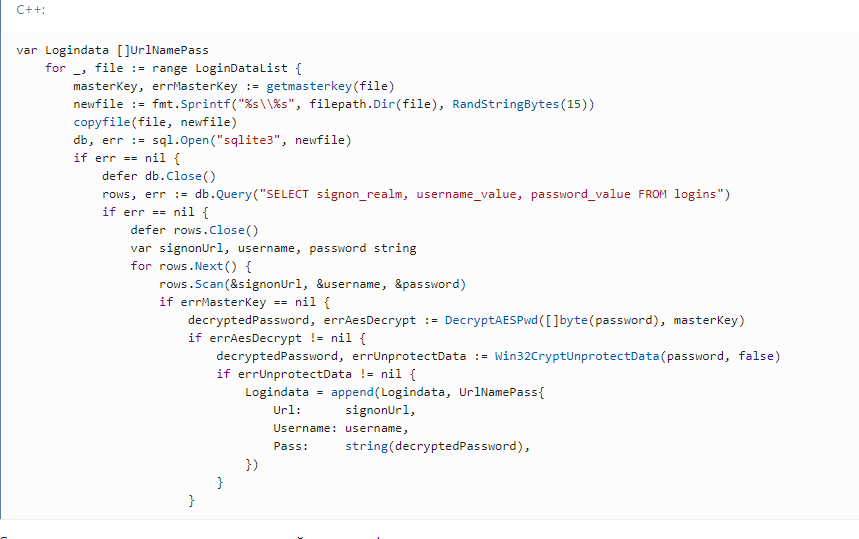Click the "DecryptAESPwd" function call

[491, 320]
